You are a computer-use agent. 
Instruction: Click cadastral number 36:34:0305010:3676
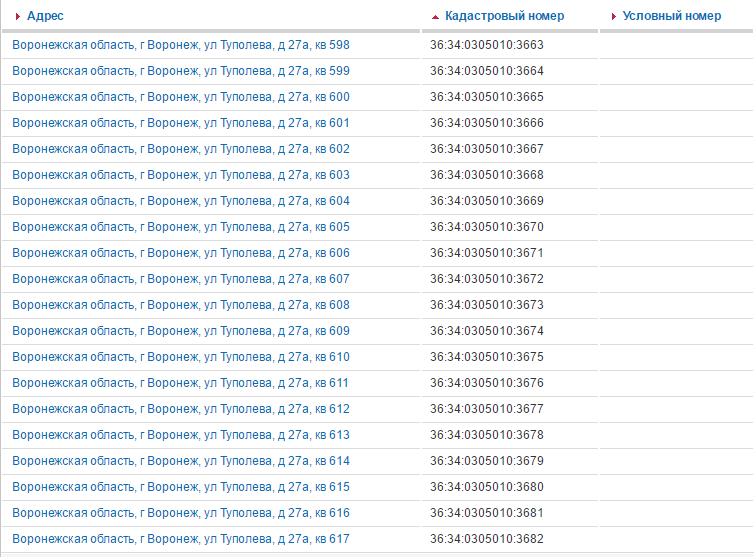tap(487, 383)
